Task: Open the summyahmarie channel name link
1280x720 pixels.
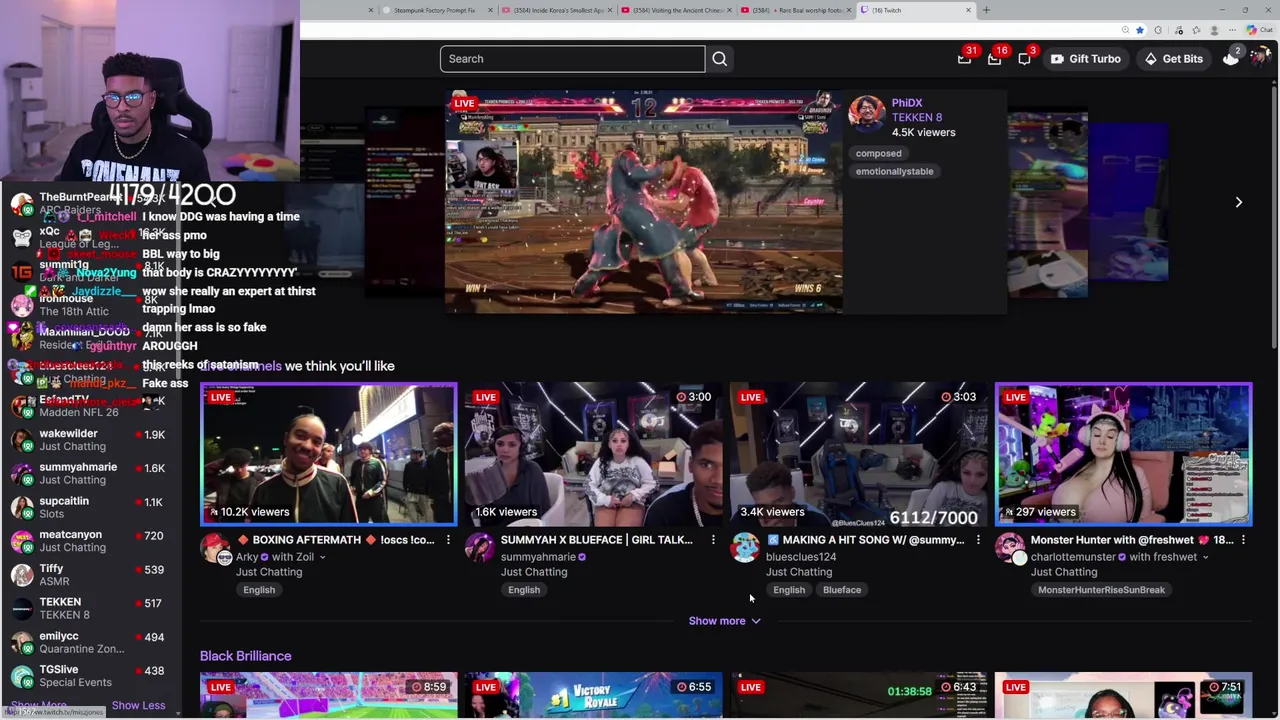Action: tap(538, 557)
